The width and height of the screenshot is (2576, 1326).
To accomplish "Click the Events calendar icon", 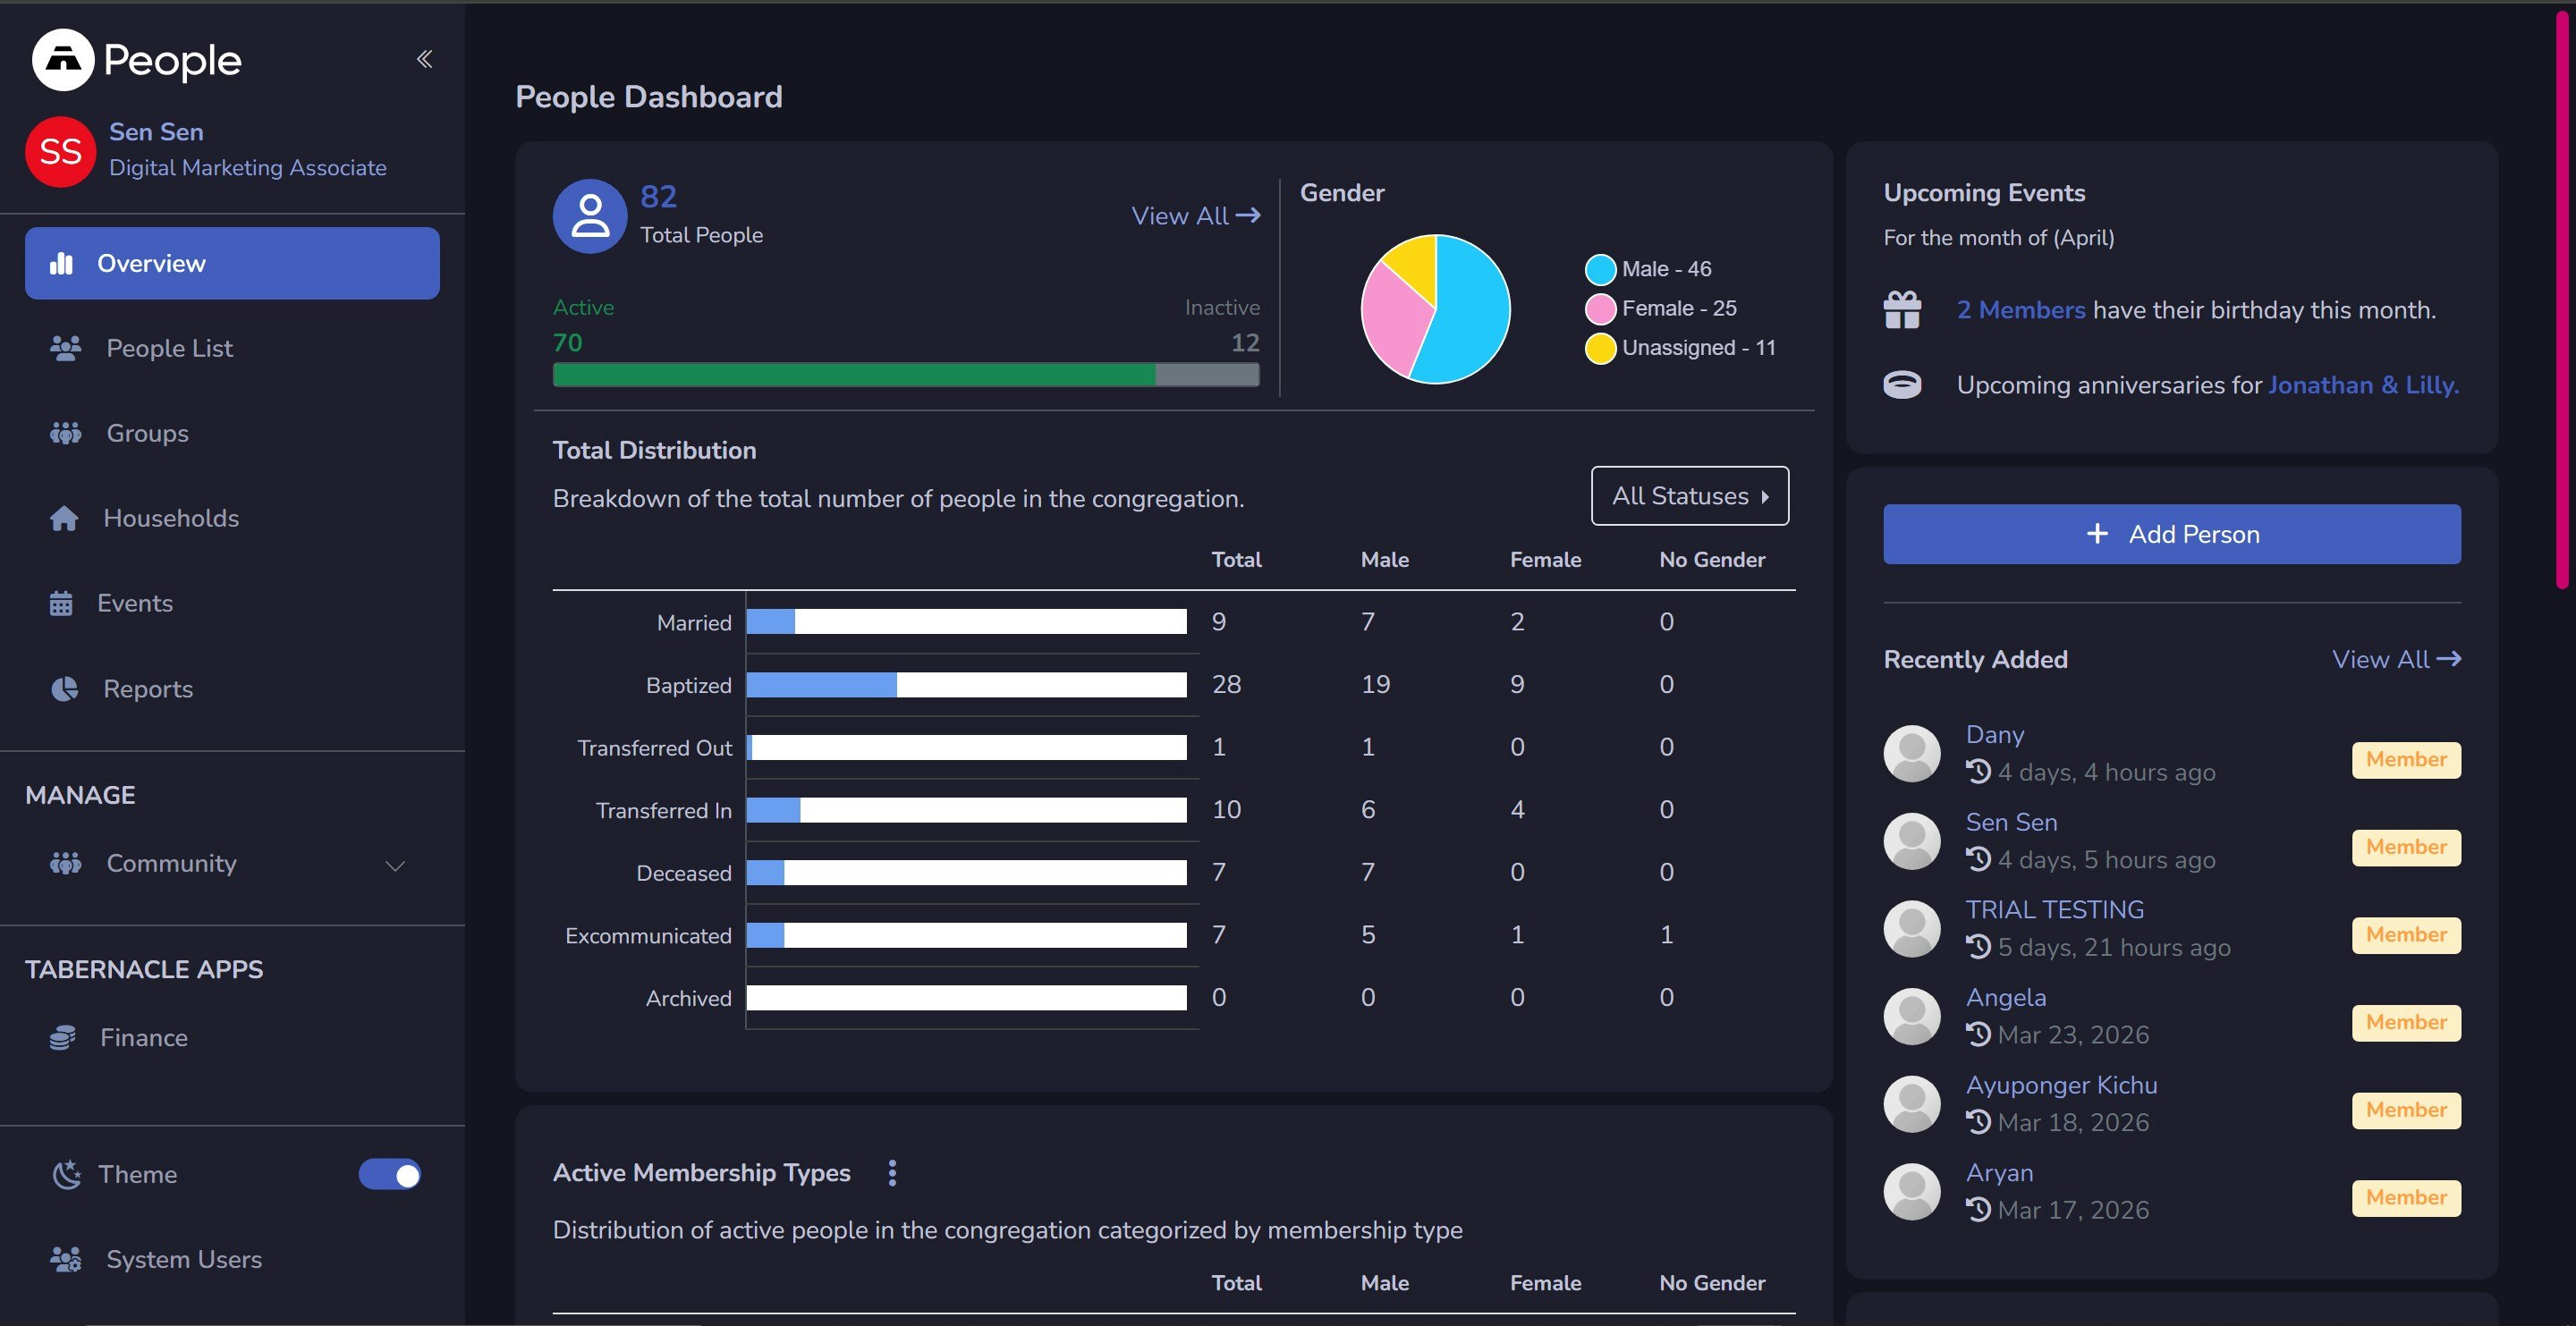I will 61,604.
